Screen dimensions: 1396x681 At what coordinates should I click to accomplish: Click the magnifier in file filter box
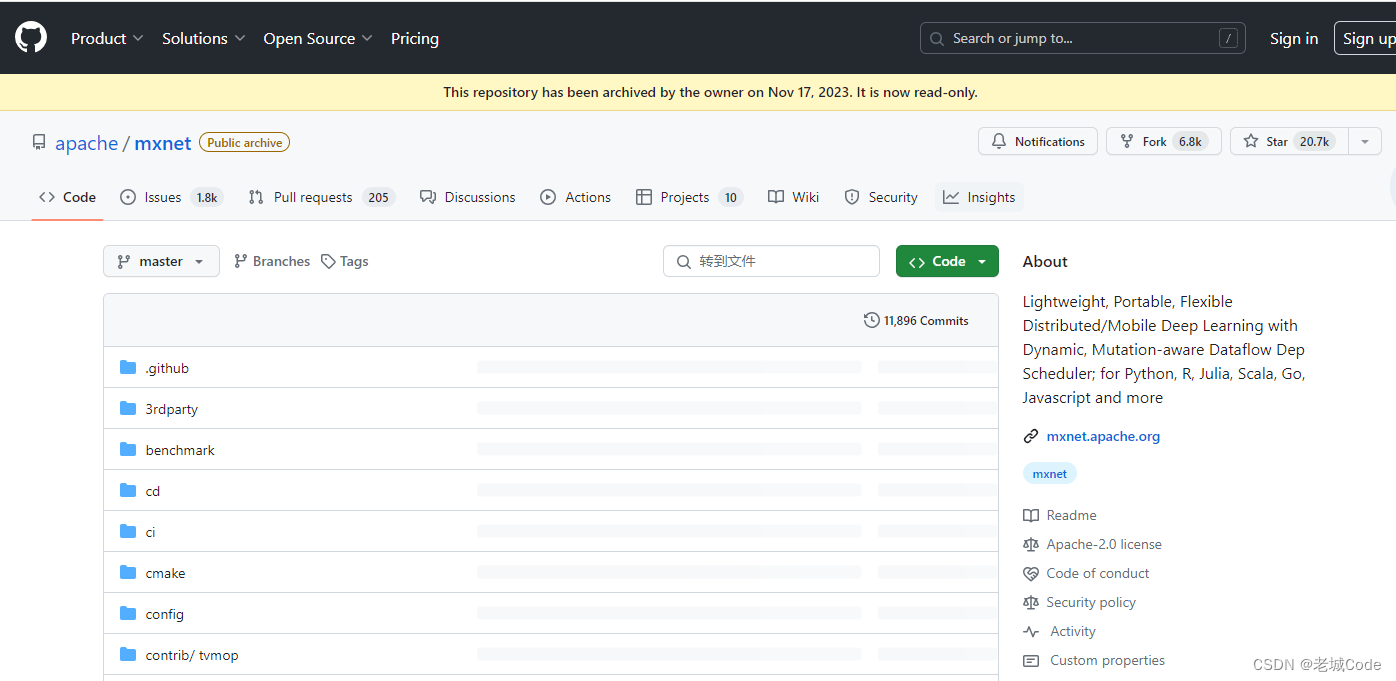(x=684, y=261)
